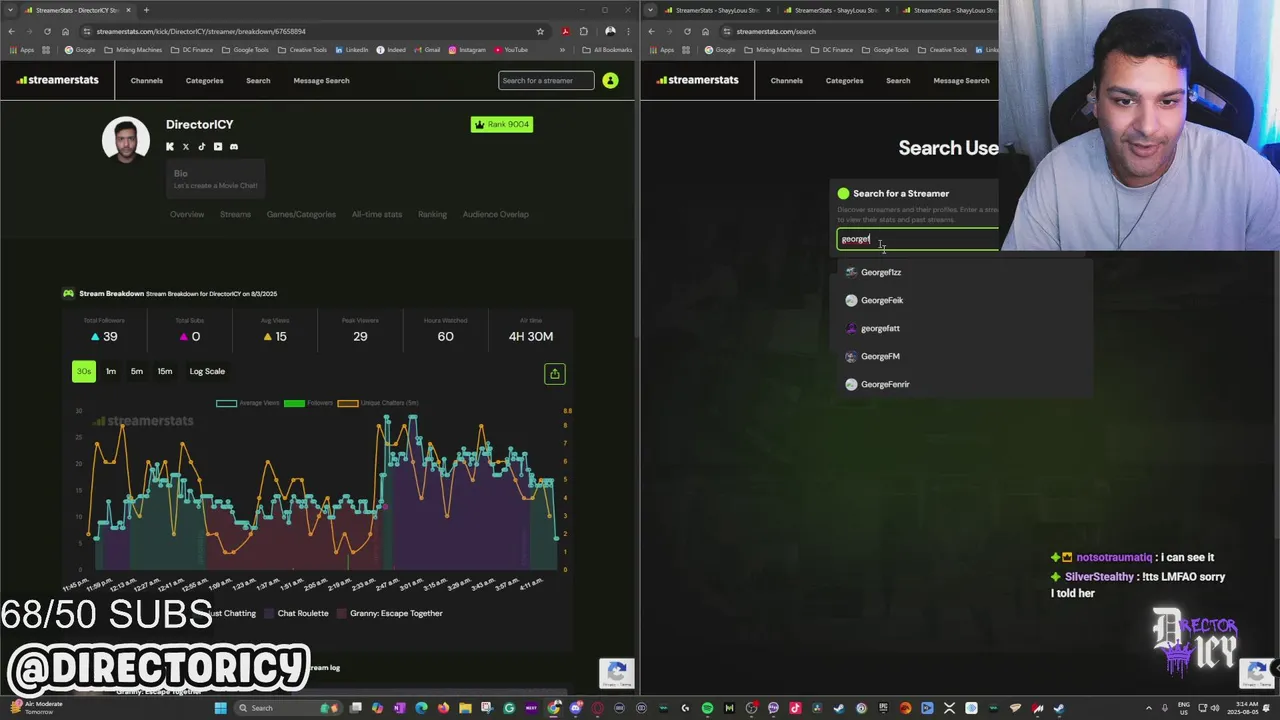The width and height of the screenshot is (1280, 720).
Task: Open site information icon in right address bar
Action: coord(727,31)
